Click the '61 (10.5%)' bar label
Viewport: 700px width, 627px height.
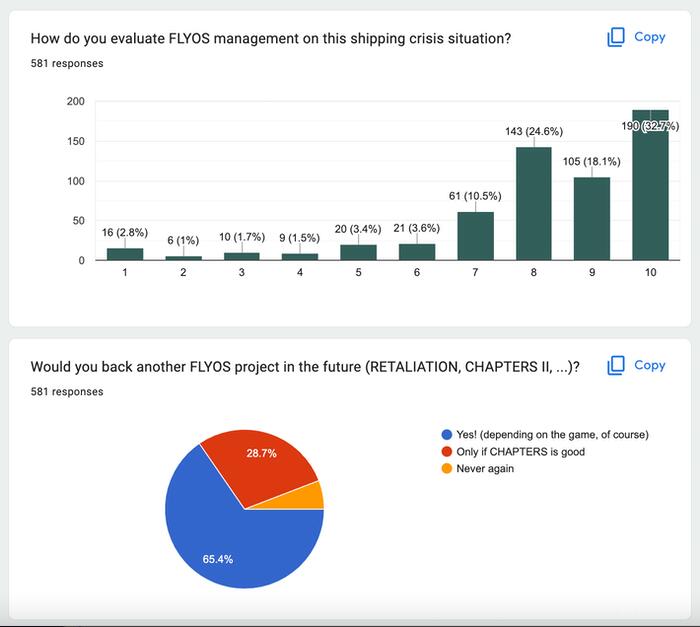tap(475, 196)
